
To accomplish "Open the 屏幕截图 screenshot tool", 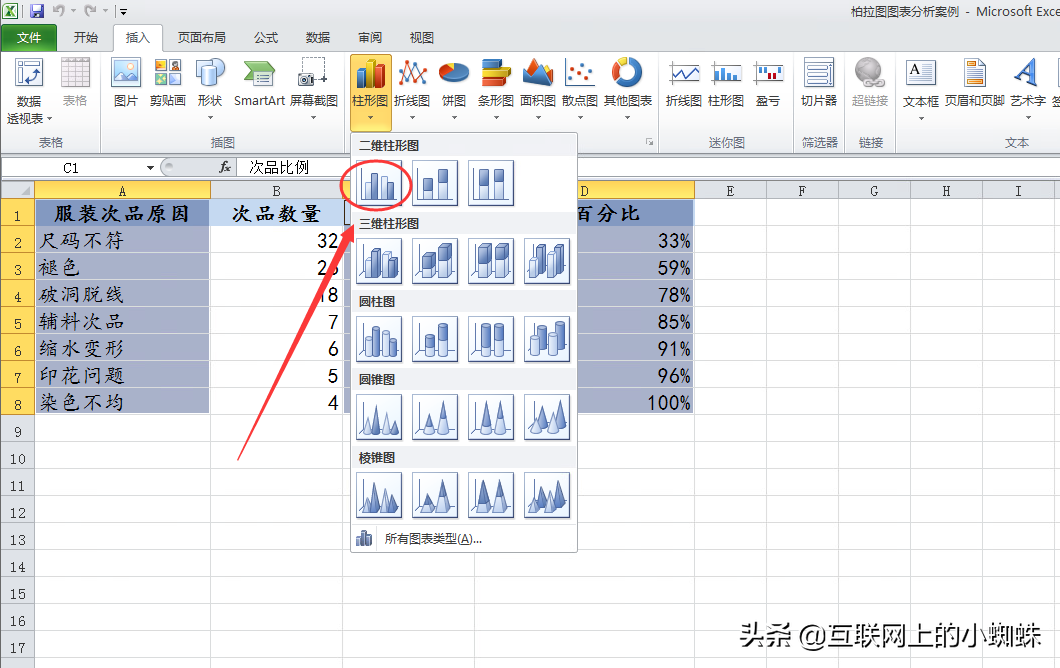I will [x=313, y=90].
